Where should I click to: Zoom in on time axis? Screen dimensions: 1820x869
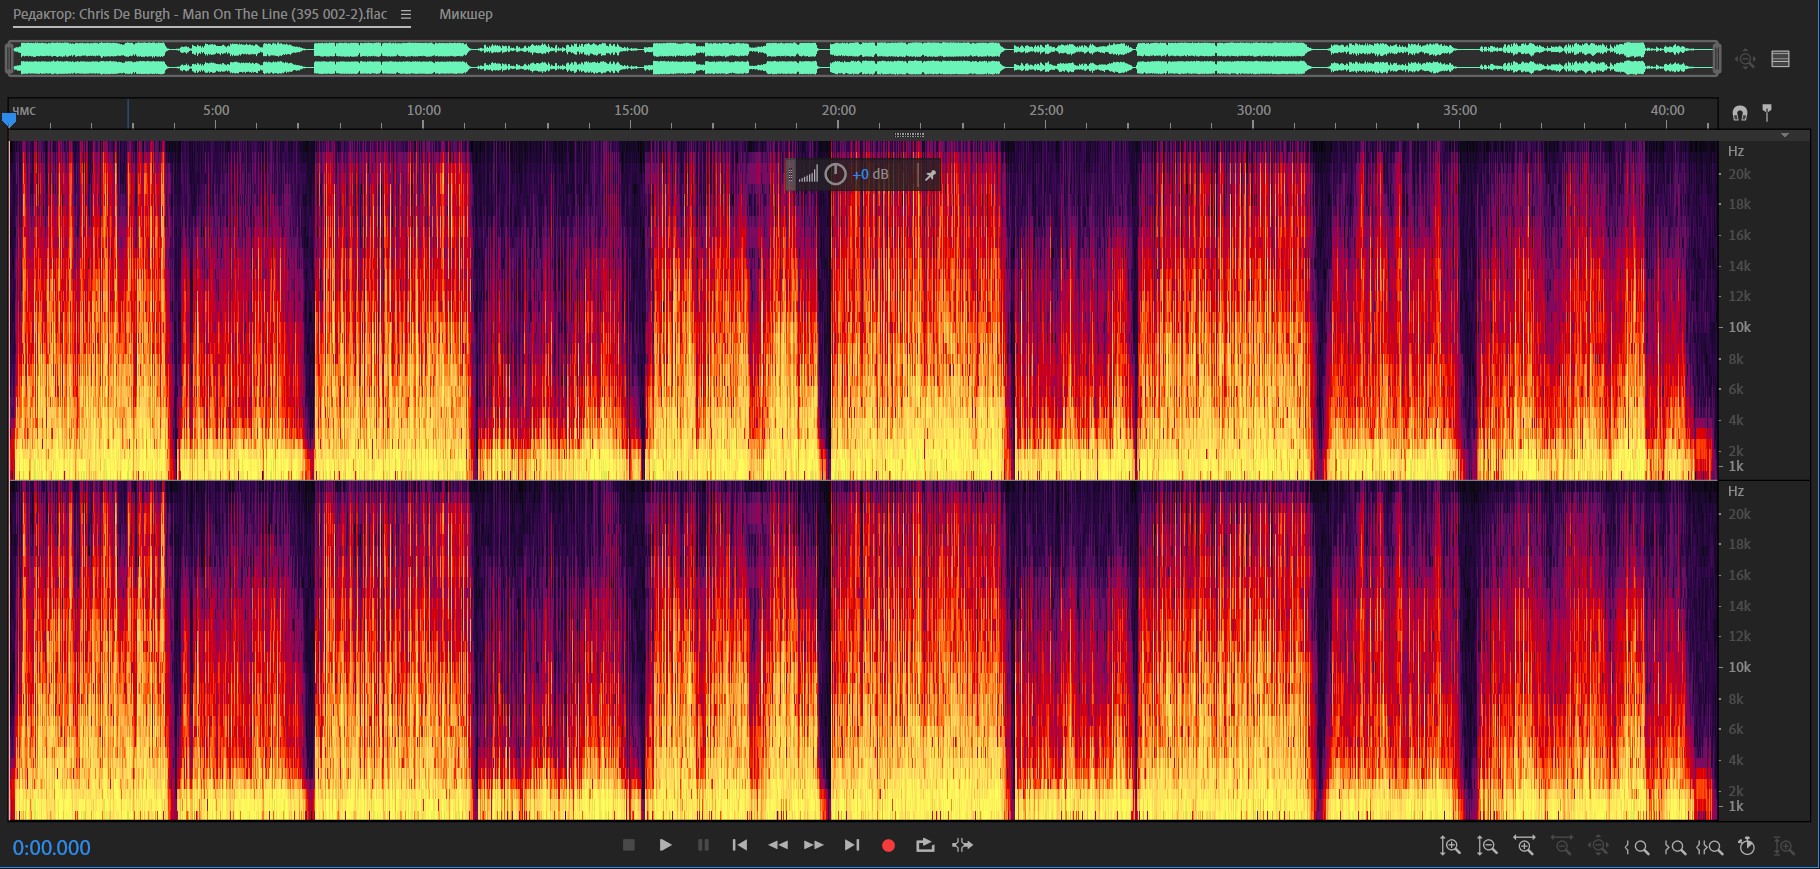click(x=1524, y=846)
